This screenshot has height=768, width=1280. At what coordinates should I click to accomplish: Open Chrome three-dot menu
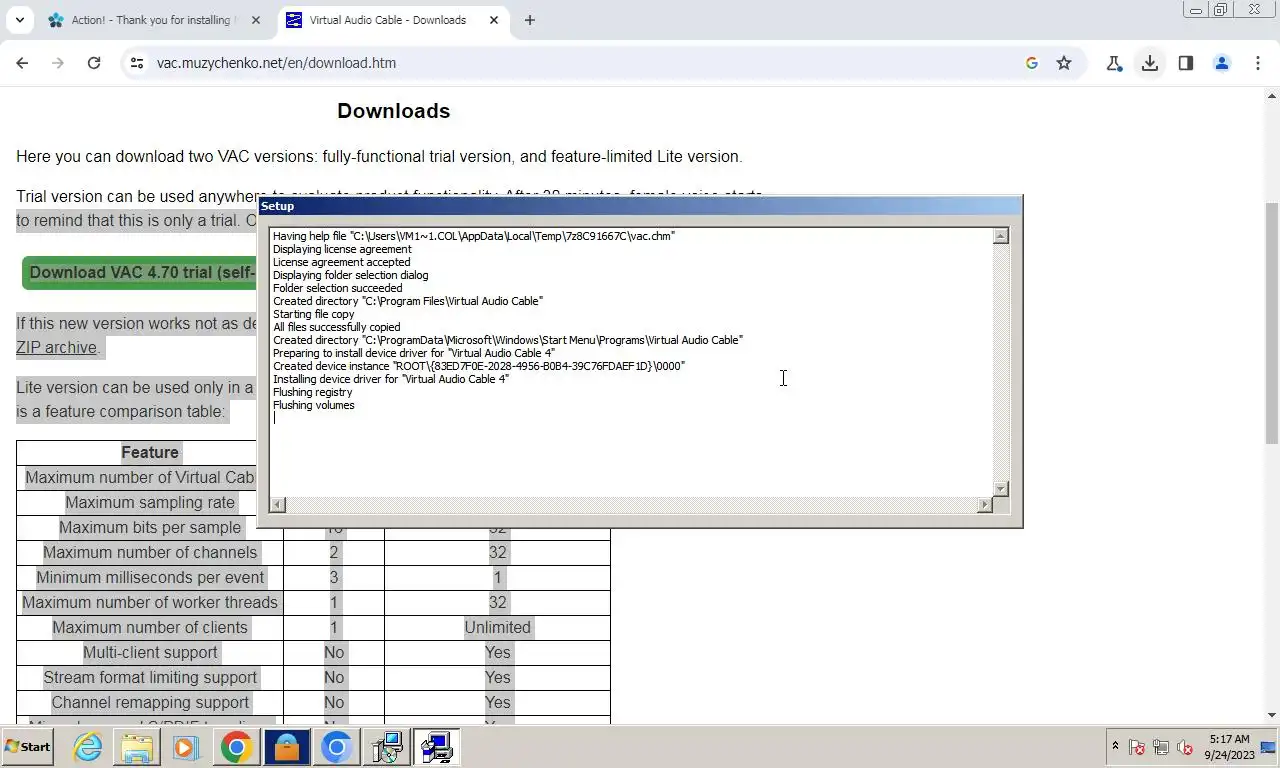[x=1258, y=63]
